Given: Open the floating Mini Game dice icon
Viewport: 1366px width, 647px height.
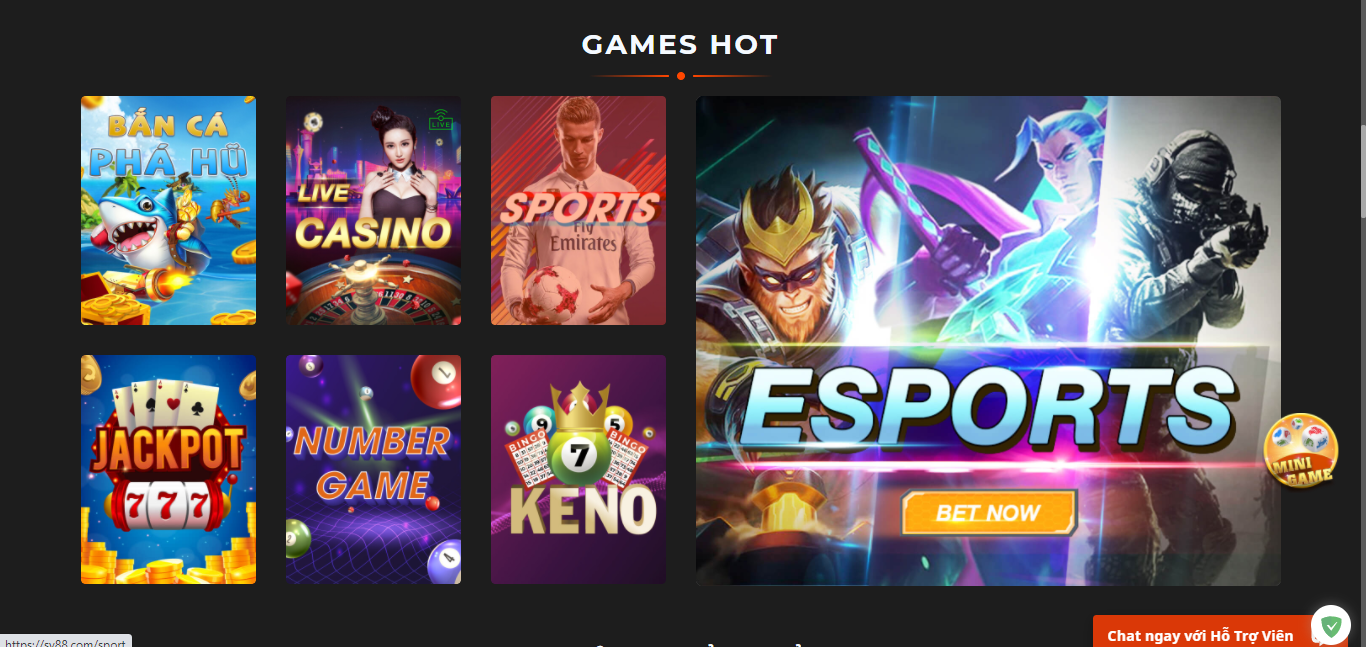Looking at the screenshot, I should click(x=1301, y=452).
